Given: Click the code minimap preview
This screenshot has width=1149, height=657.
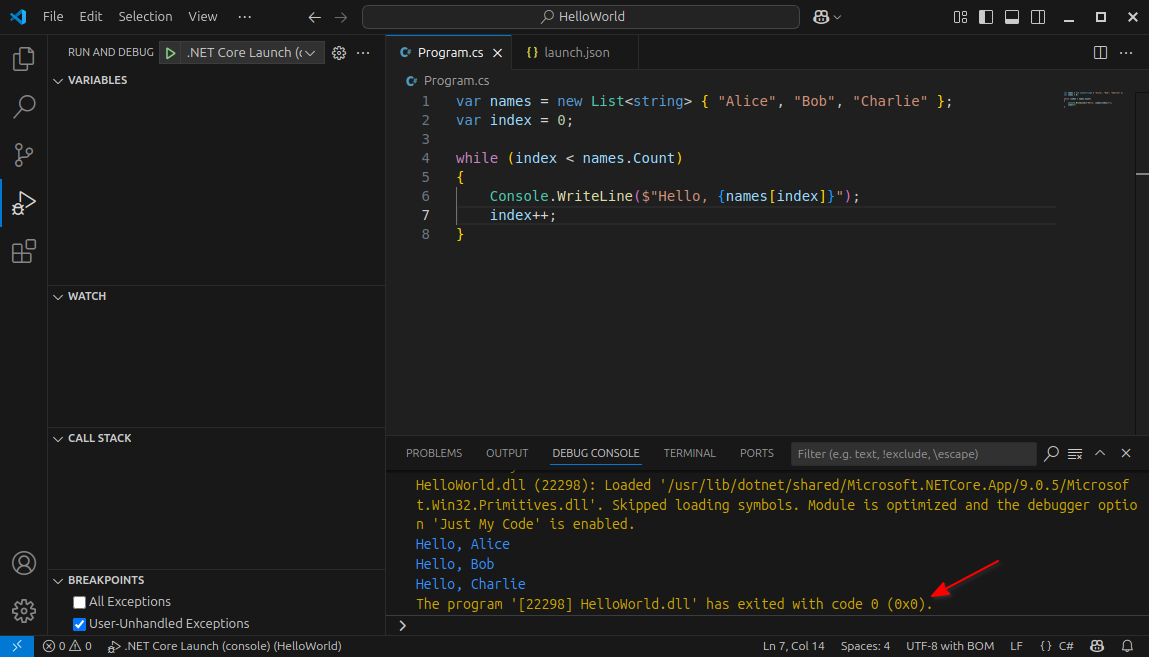Looking at the screenshot, I should [x=1093, y=99].
